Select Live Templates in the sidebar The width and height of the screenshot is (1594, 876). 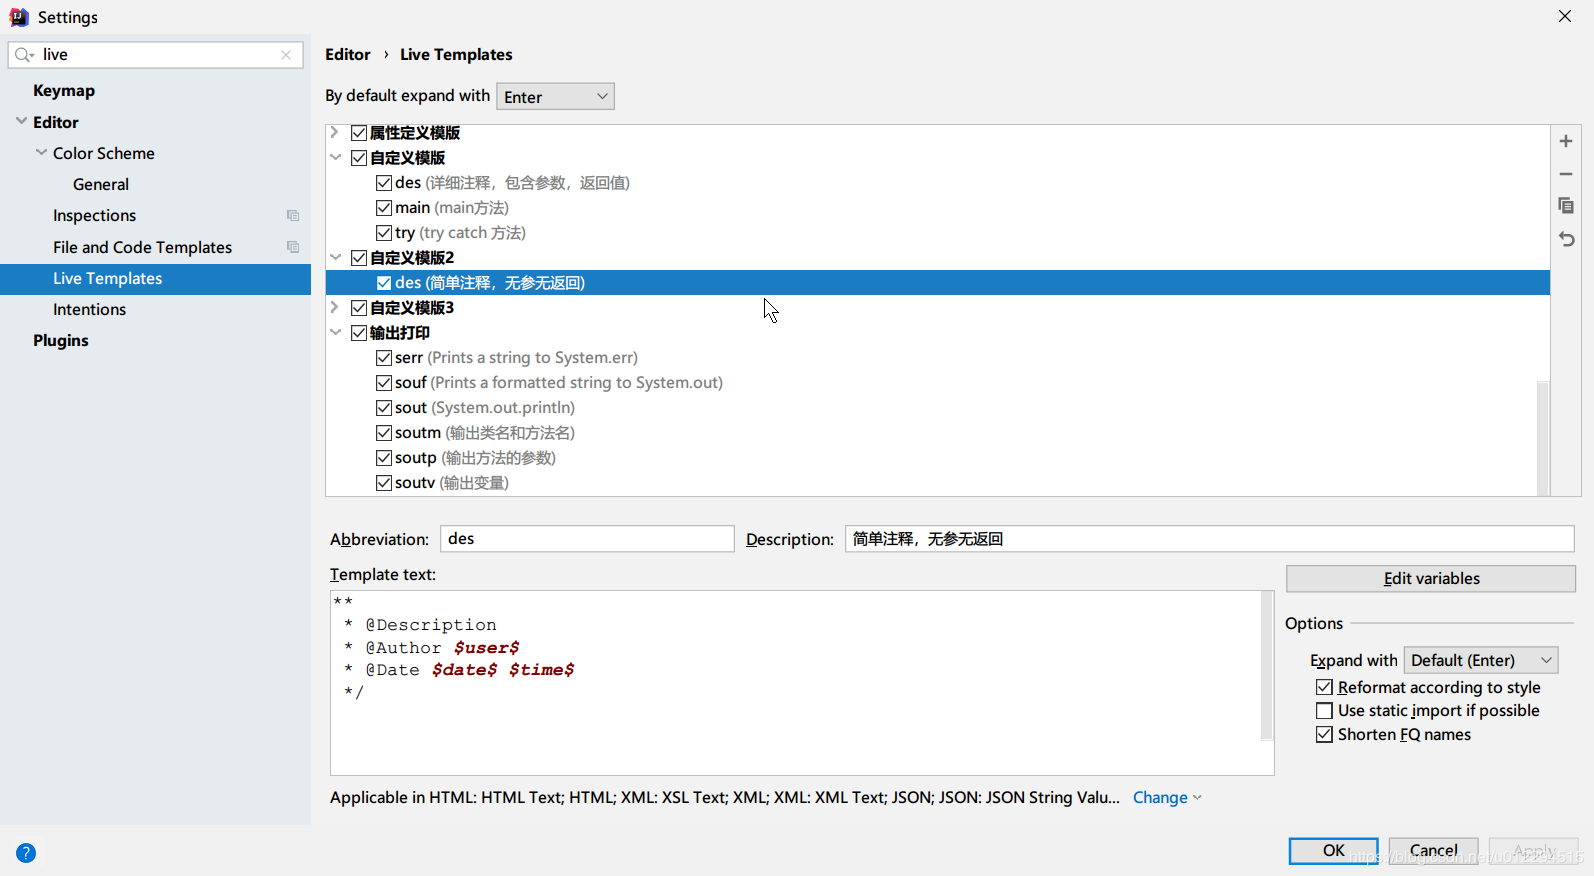coord(155,279)
